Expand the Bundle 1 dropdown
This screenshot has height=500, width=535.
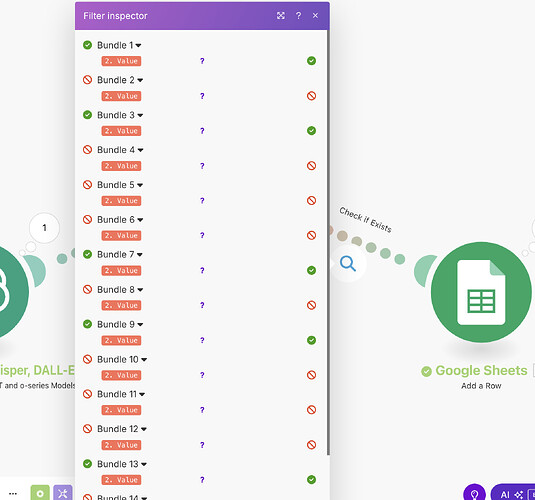coord(119,45)
